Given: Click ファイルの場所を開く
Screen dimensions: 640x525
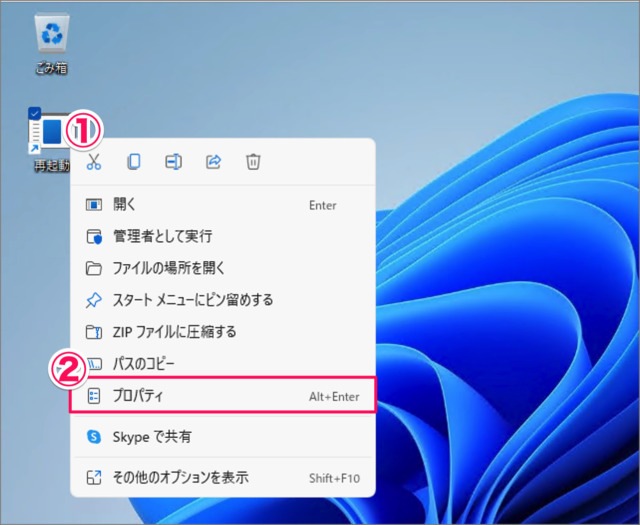Looking at the screenshot, I should coord(169,268).
